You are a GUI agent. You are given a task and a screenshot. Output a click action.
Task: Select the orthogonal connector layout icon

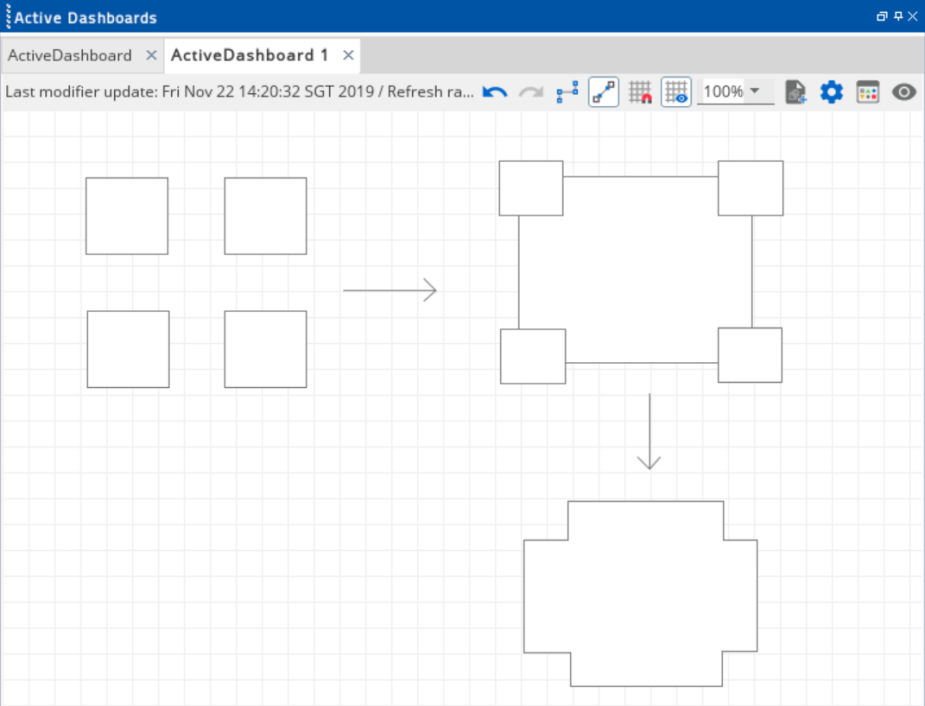(568, 92)
